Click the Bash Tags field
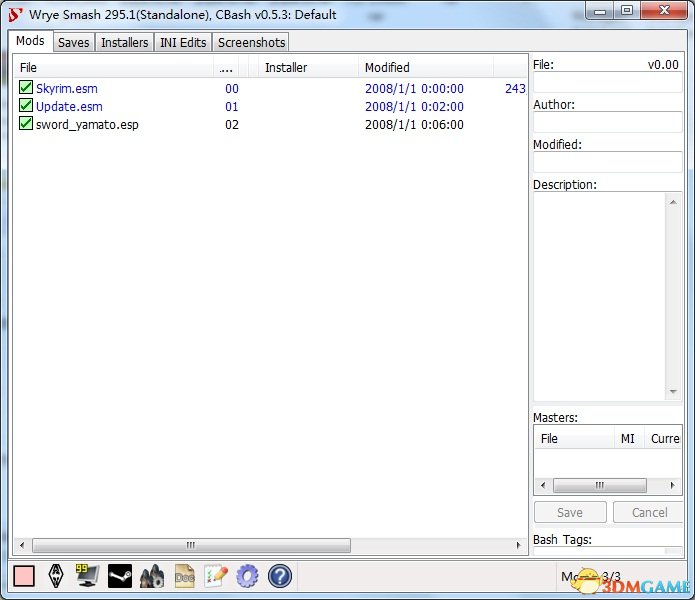The image size is (695, 600). 607,551
